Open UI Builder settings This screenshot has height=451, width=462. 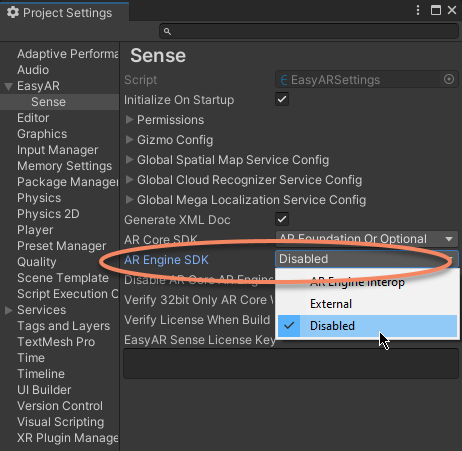click(44, 390)
